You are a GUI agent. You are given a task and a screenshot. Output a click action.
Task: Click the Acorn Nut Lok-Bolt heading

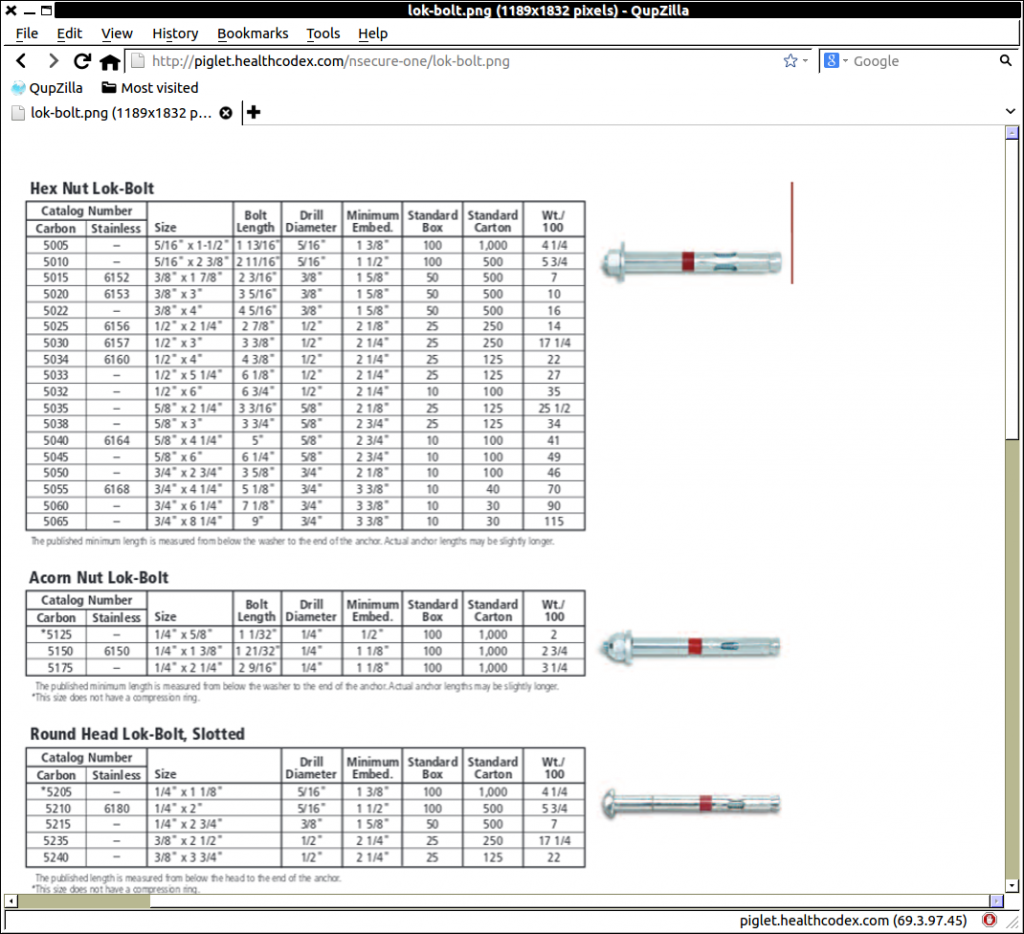[99, 577]
